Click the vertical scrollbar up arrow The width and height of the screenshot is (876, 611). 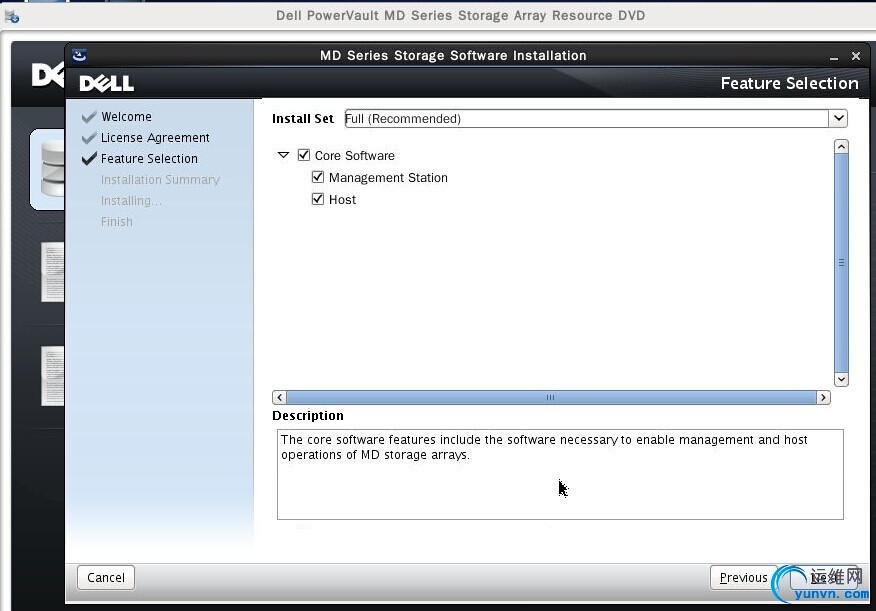point(841,147)
